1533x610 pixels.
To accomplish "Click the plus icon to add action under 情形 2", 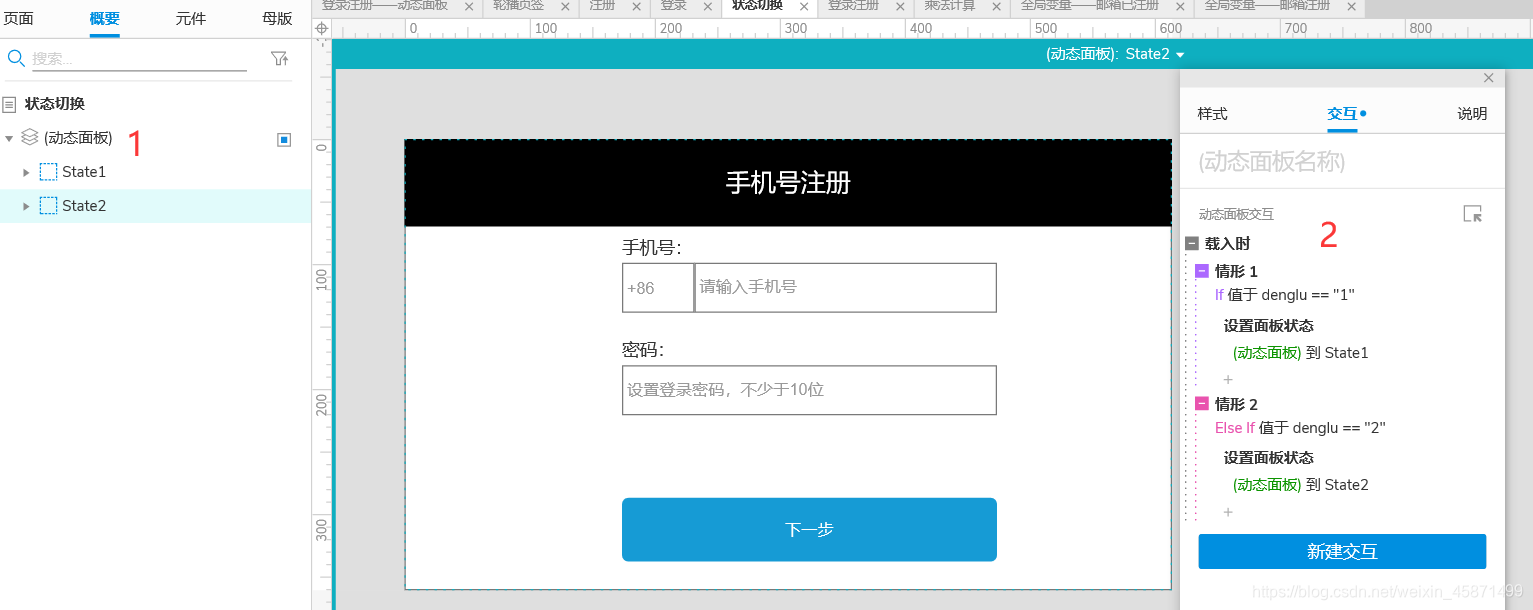I will coord(1228,512).
